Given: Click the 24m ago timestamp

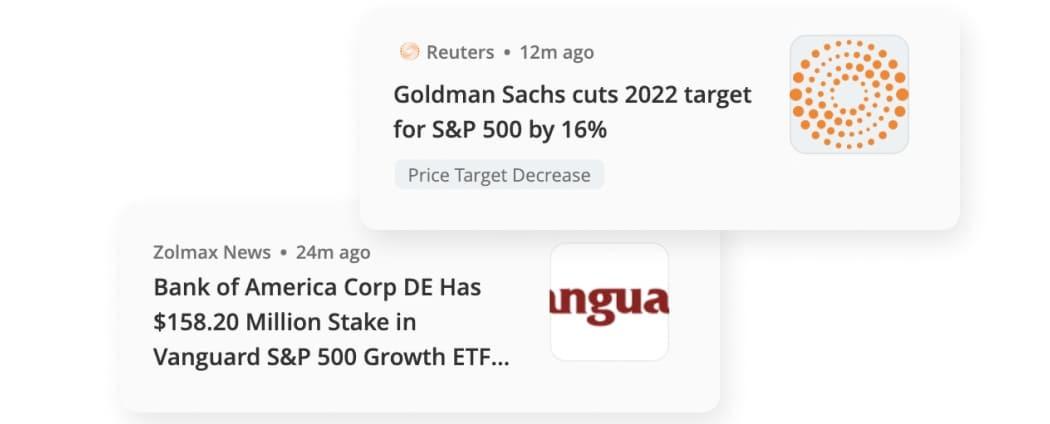Looking at the screenshot, I should pos(333,253).
